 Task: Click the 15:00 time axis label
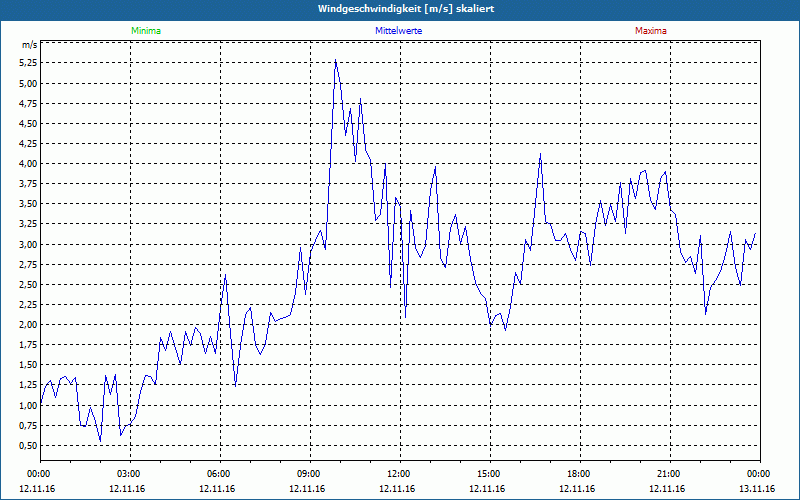[x=490, y=474]
